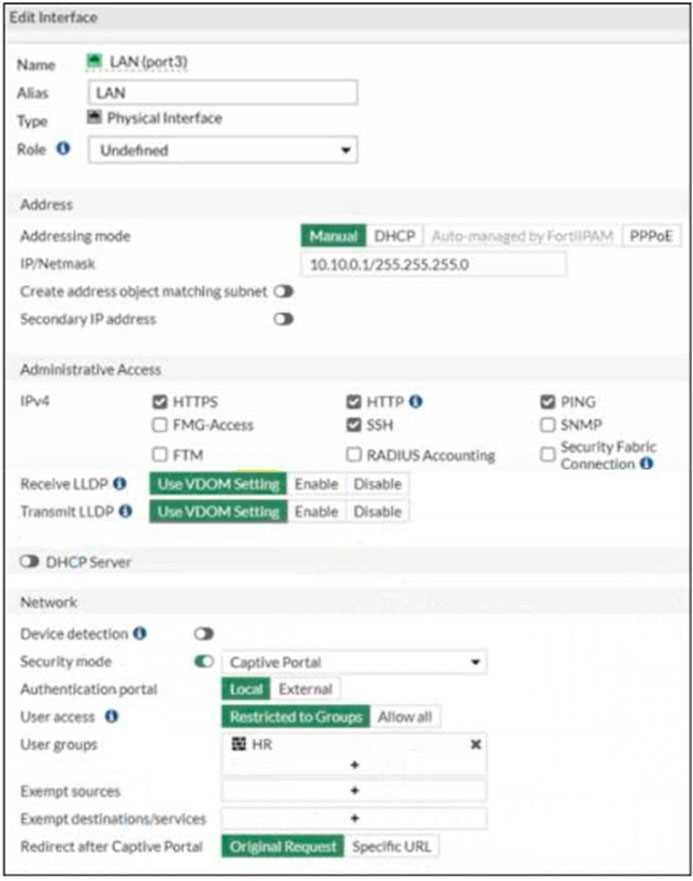Add a user group with plus icon
Viewport: 693px width, 881px height.
[354, 765]
